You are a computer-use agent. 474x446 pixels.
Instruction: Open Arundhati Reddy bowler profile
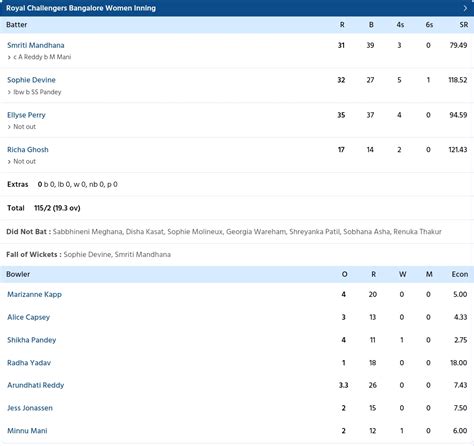35,385
